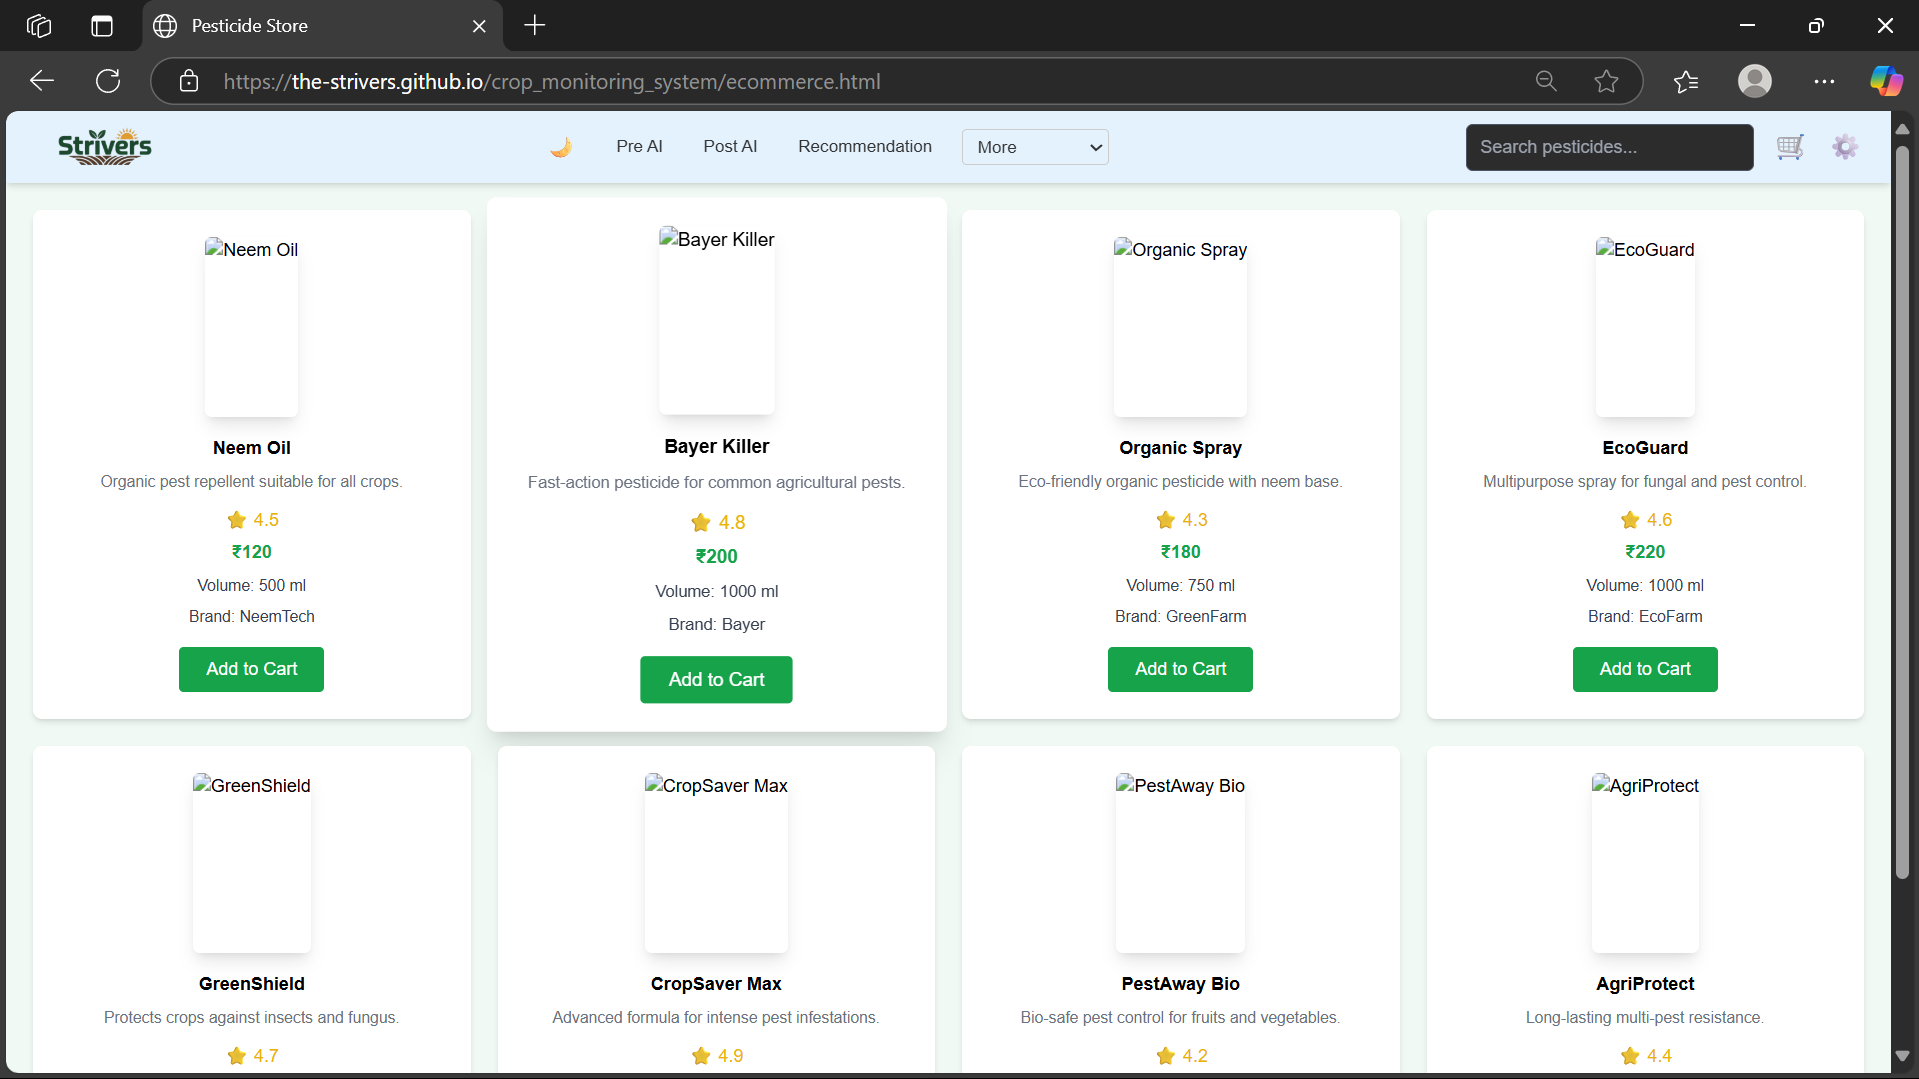
Task: Go back in the browser
Action: [41, 81]
